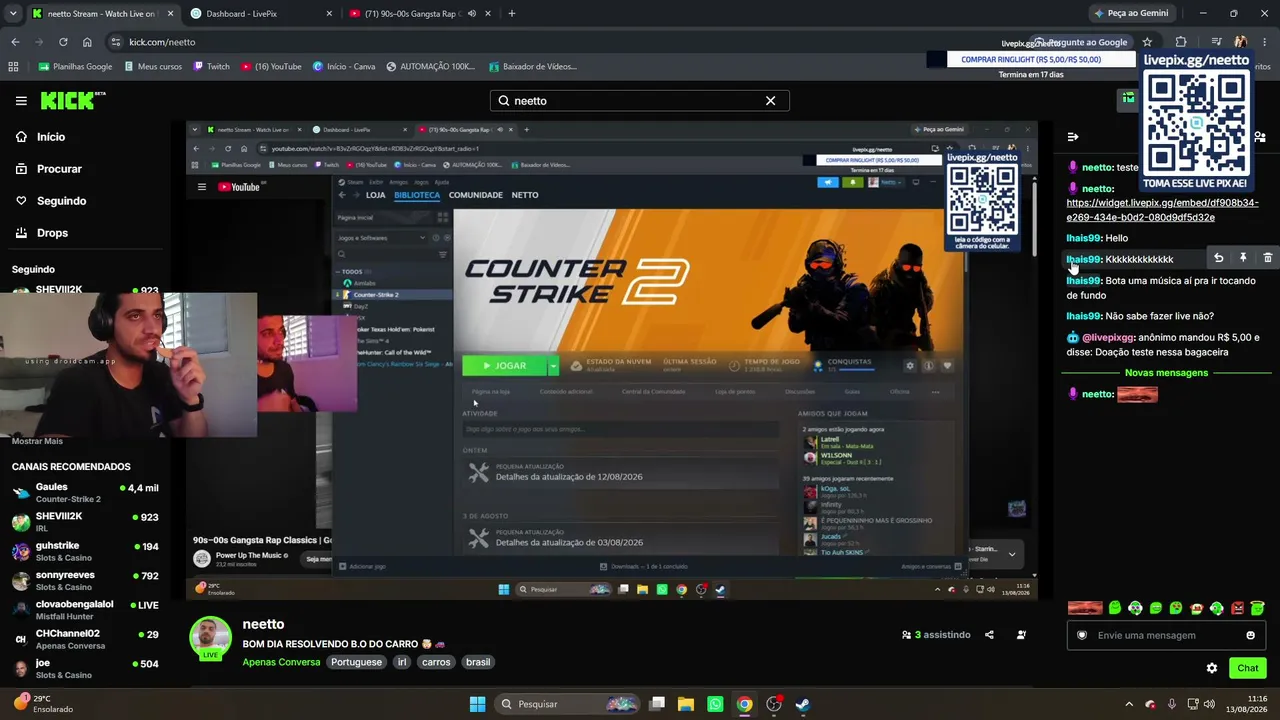Delete lhais99's Kkkkk chat message
Viewport: 1280px width, 720px height.
[1267, 258]
